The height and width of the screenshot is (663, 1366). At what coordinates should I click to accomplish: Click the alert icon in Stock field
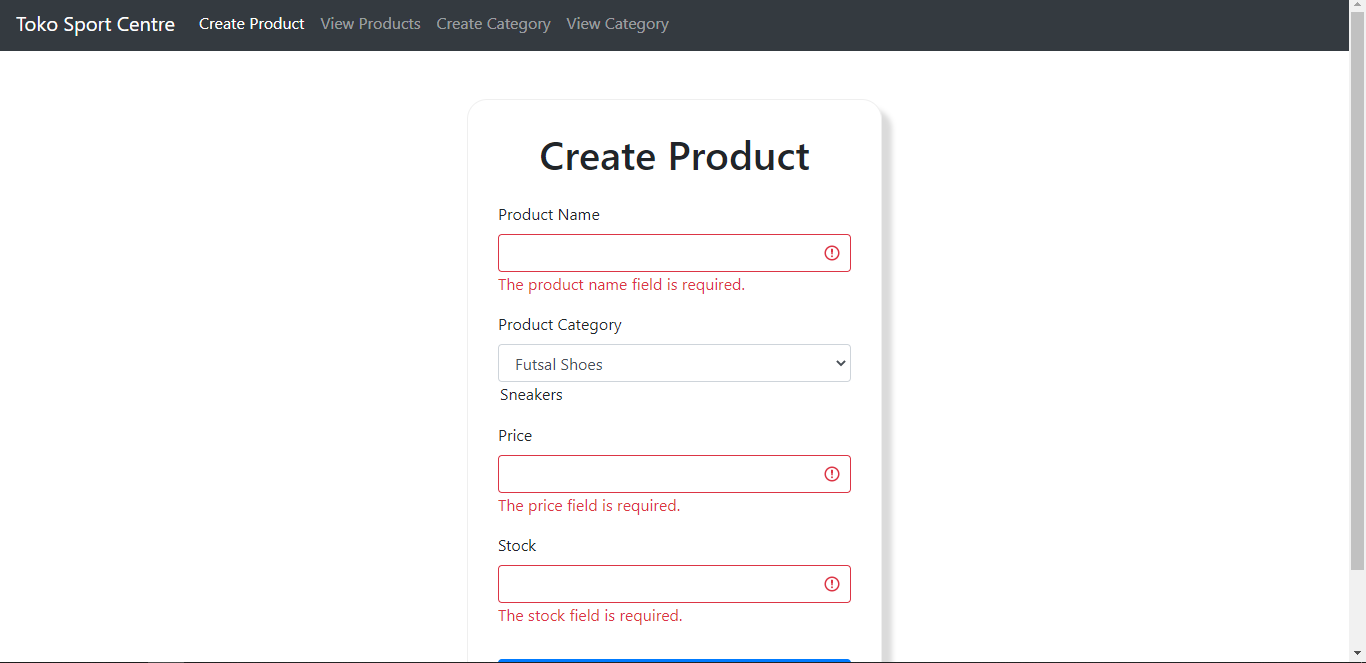coord(831,584)
